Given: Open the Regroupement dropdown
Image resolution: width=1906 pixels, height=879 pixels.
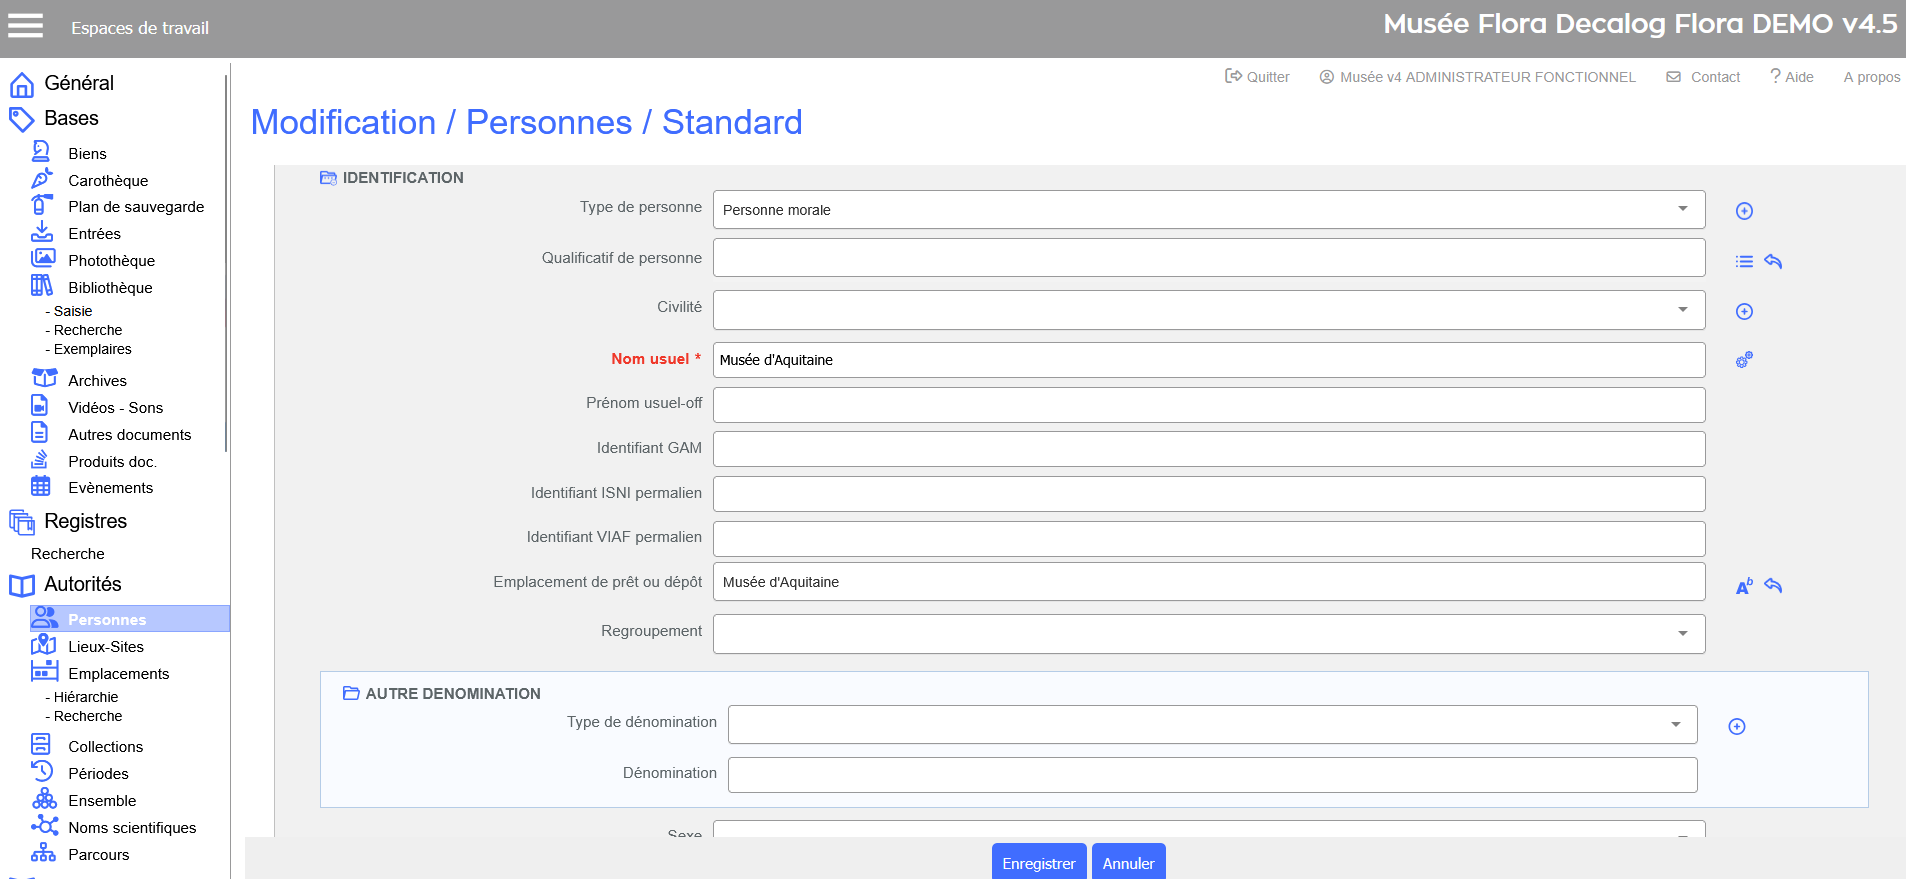Looking at the screenshot, I should click(1208, 634).
